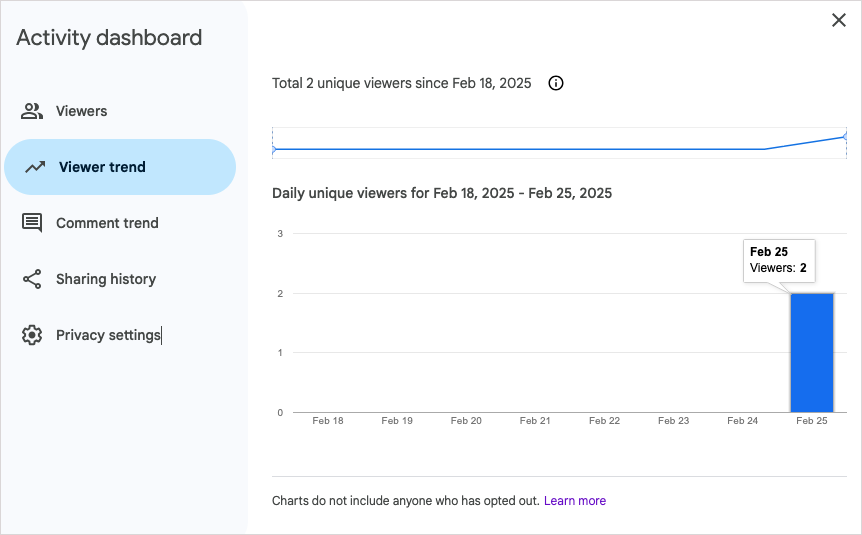Click the right handle of date range slider
This screenshot has width=862, height=535.
click(x=846, y=136)
